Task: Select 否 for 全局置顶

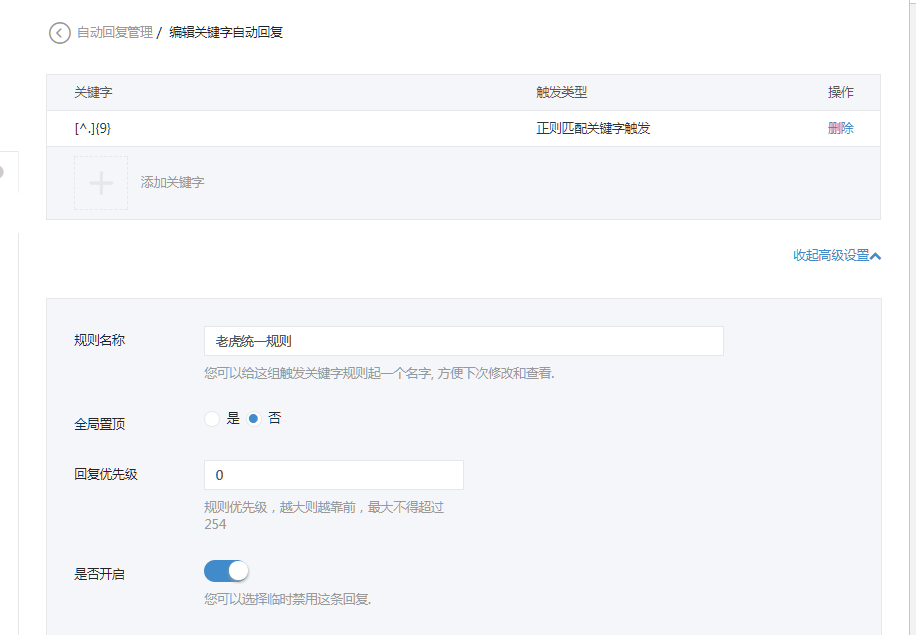Action: pos(254,419)
